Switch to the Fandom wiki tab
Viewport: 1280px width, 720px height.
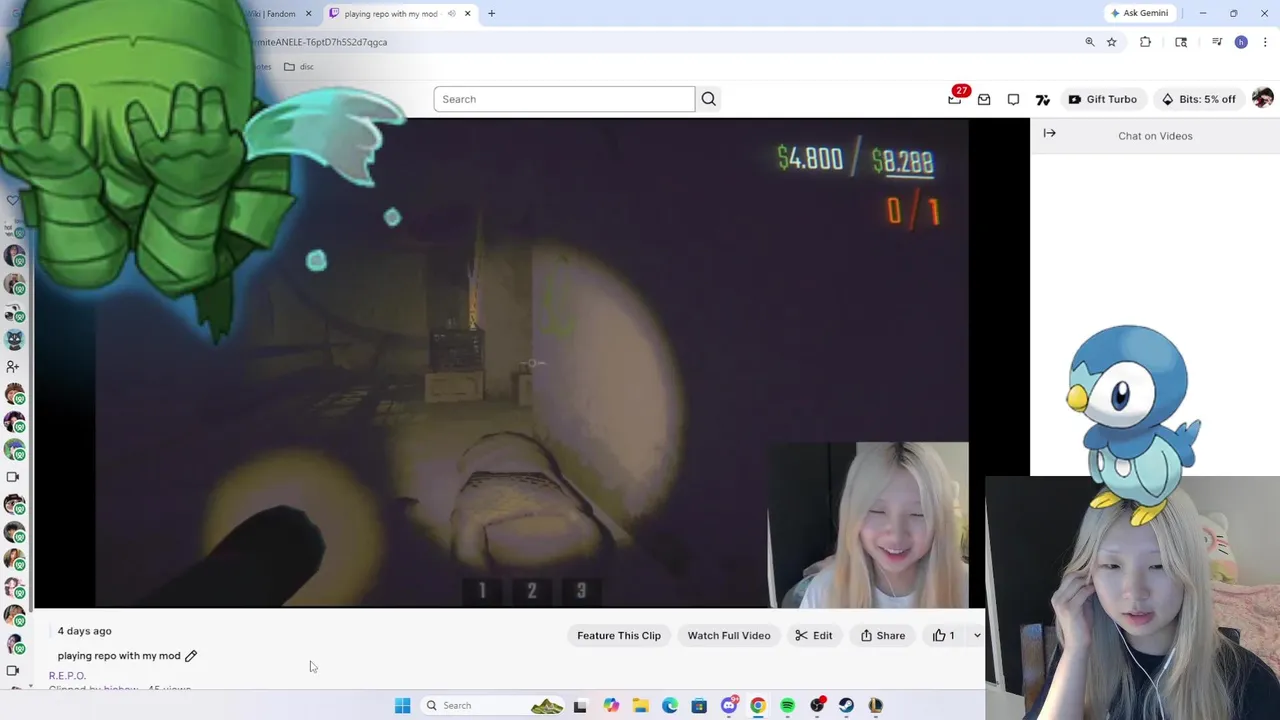(272, 14)
